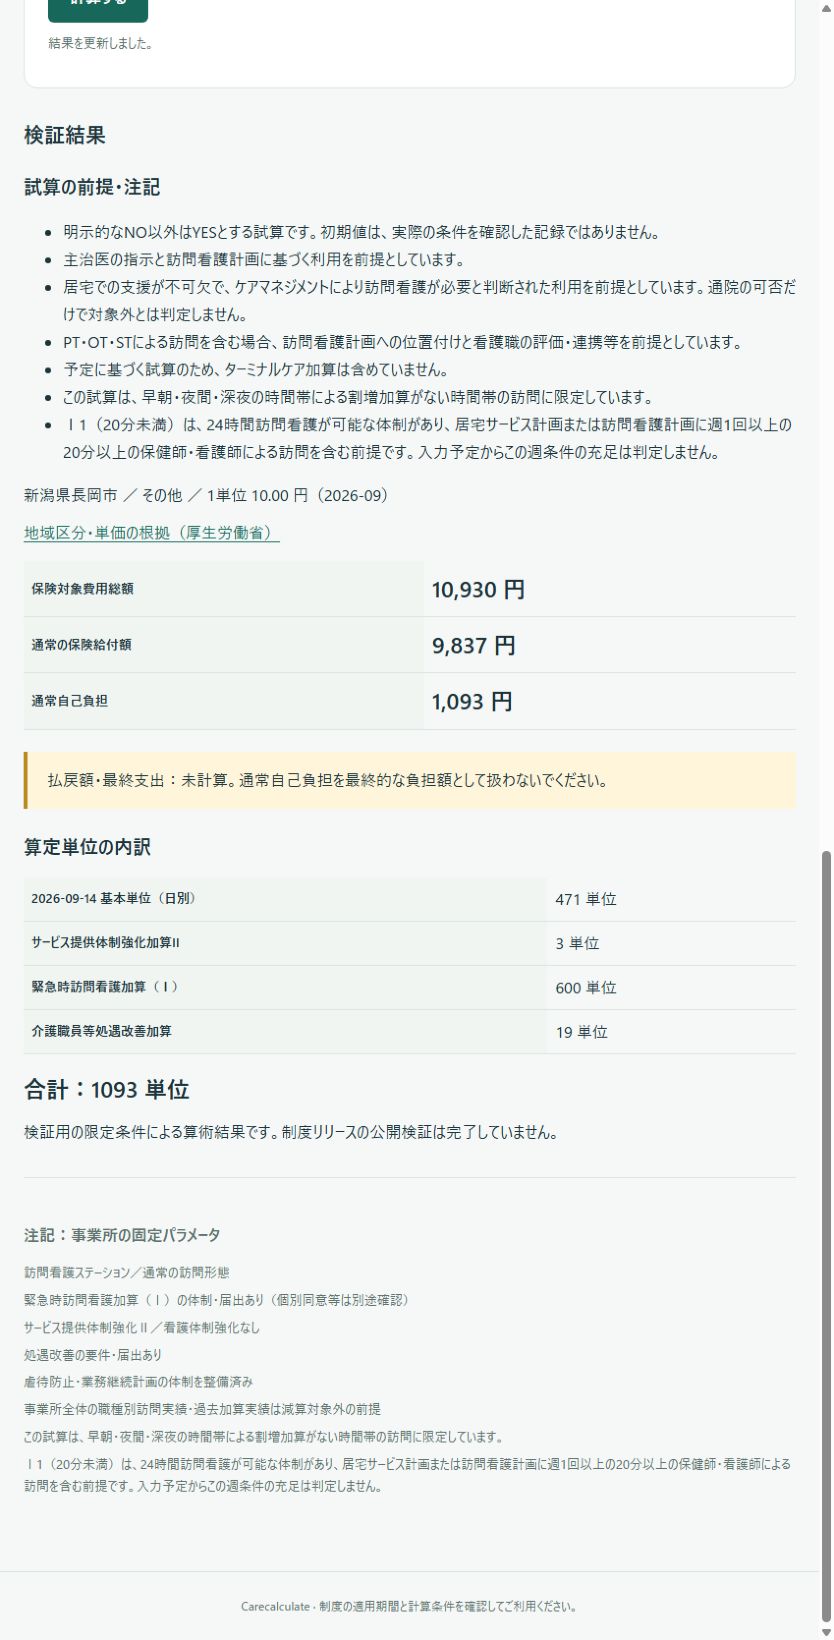Click the green 計算する button
Viewport: 834px width, 1640px height.
coord(98,8)
